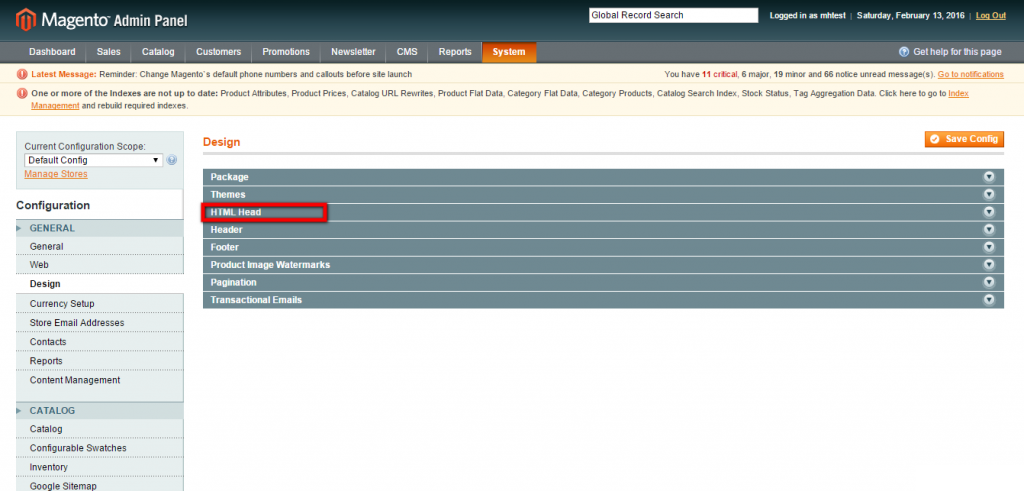Select General in the configuration sidebar
This screenshot has height=491, width=1024.
click(100, 246)
